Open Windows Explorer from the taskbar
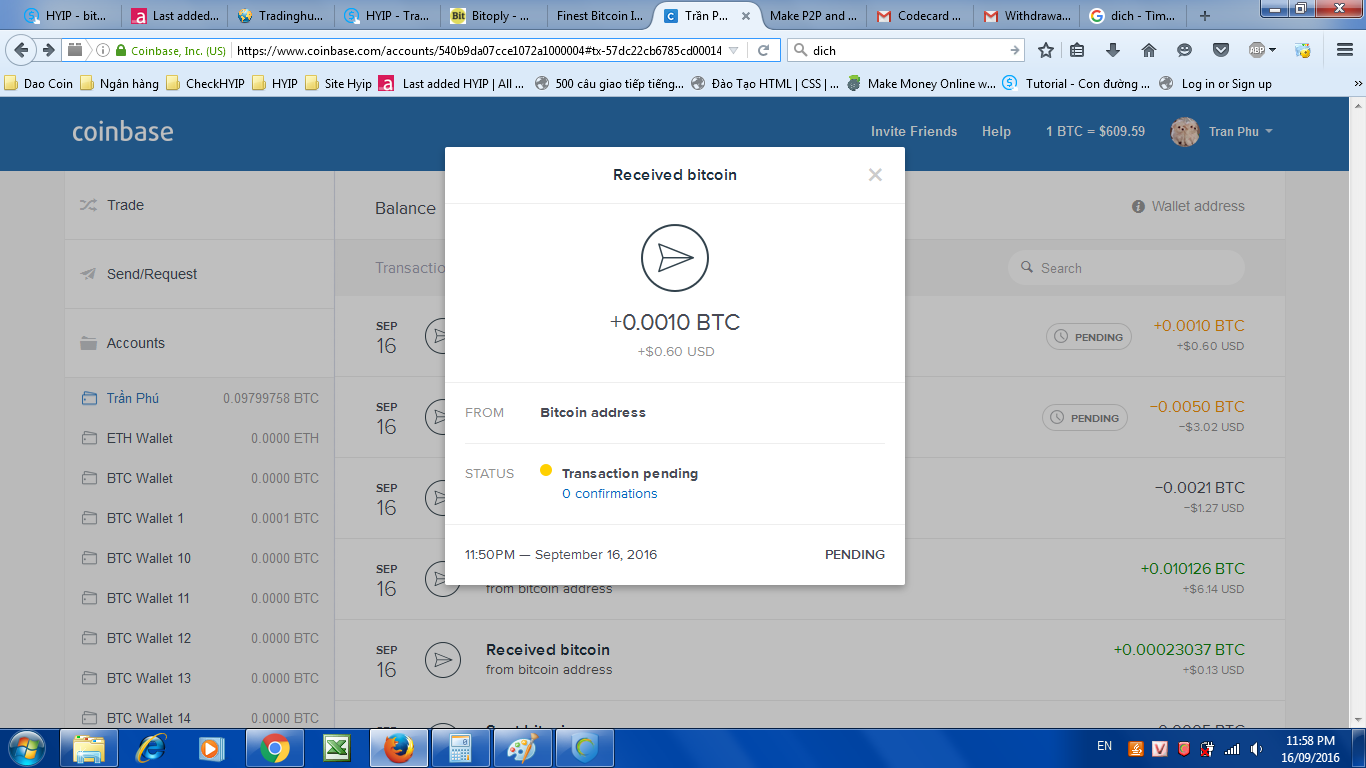 pyautogui.click(x=89, y=748)
